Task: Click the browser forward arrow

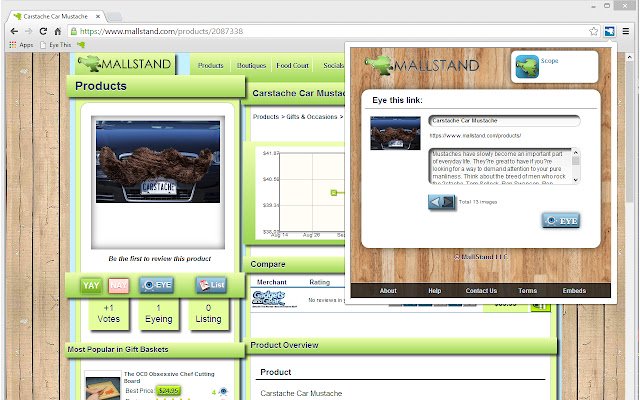Action: tap(28, 31)
